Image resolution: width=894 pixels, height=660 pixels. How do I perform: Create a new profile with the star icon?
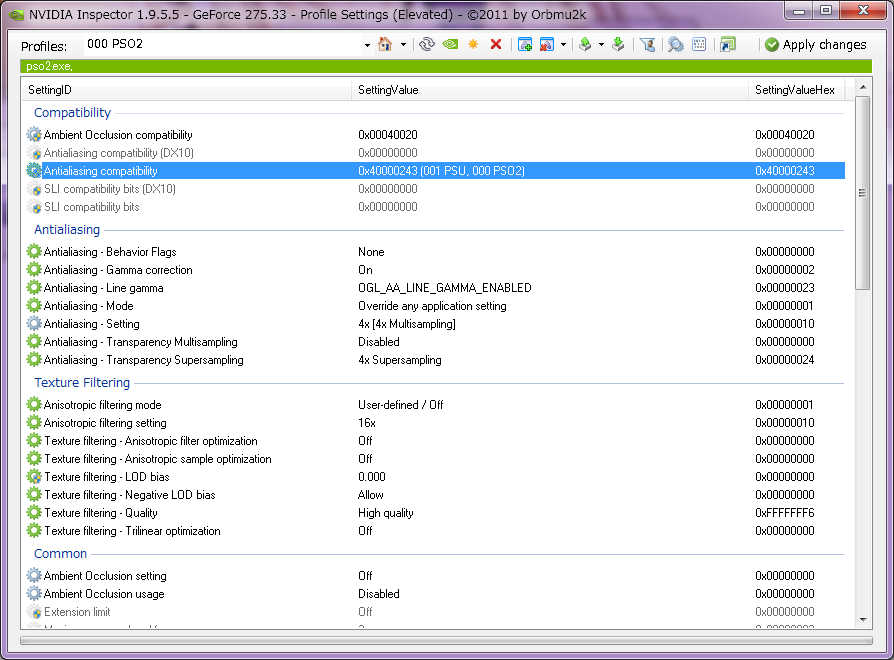pyautogui.click(x=473, y=44)
